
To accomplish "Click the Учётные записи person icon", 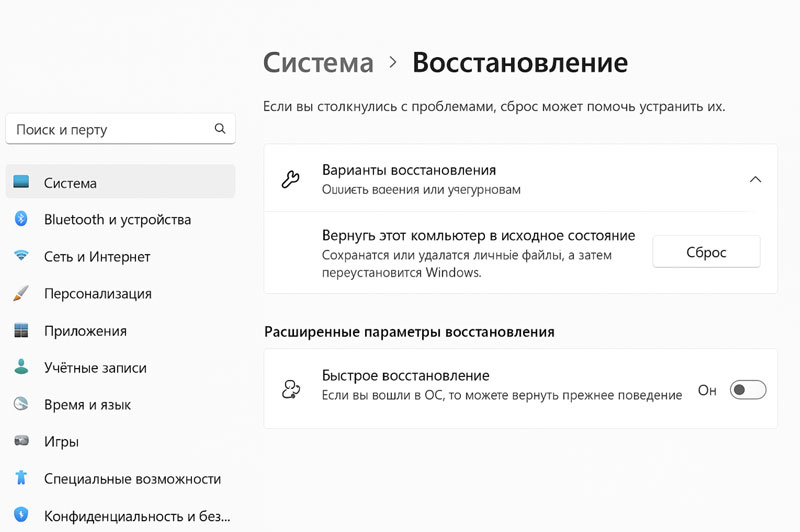I will (x=21, y=367).
